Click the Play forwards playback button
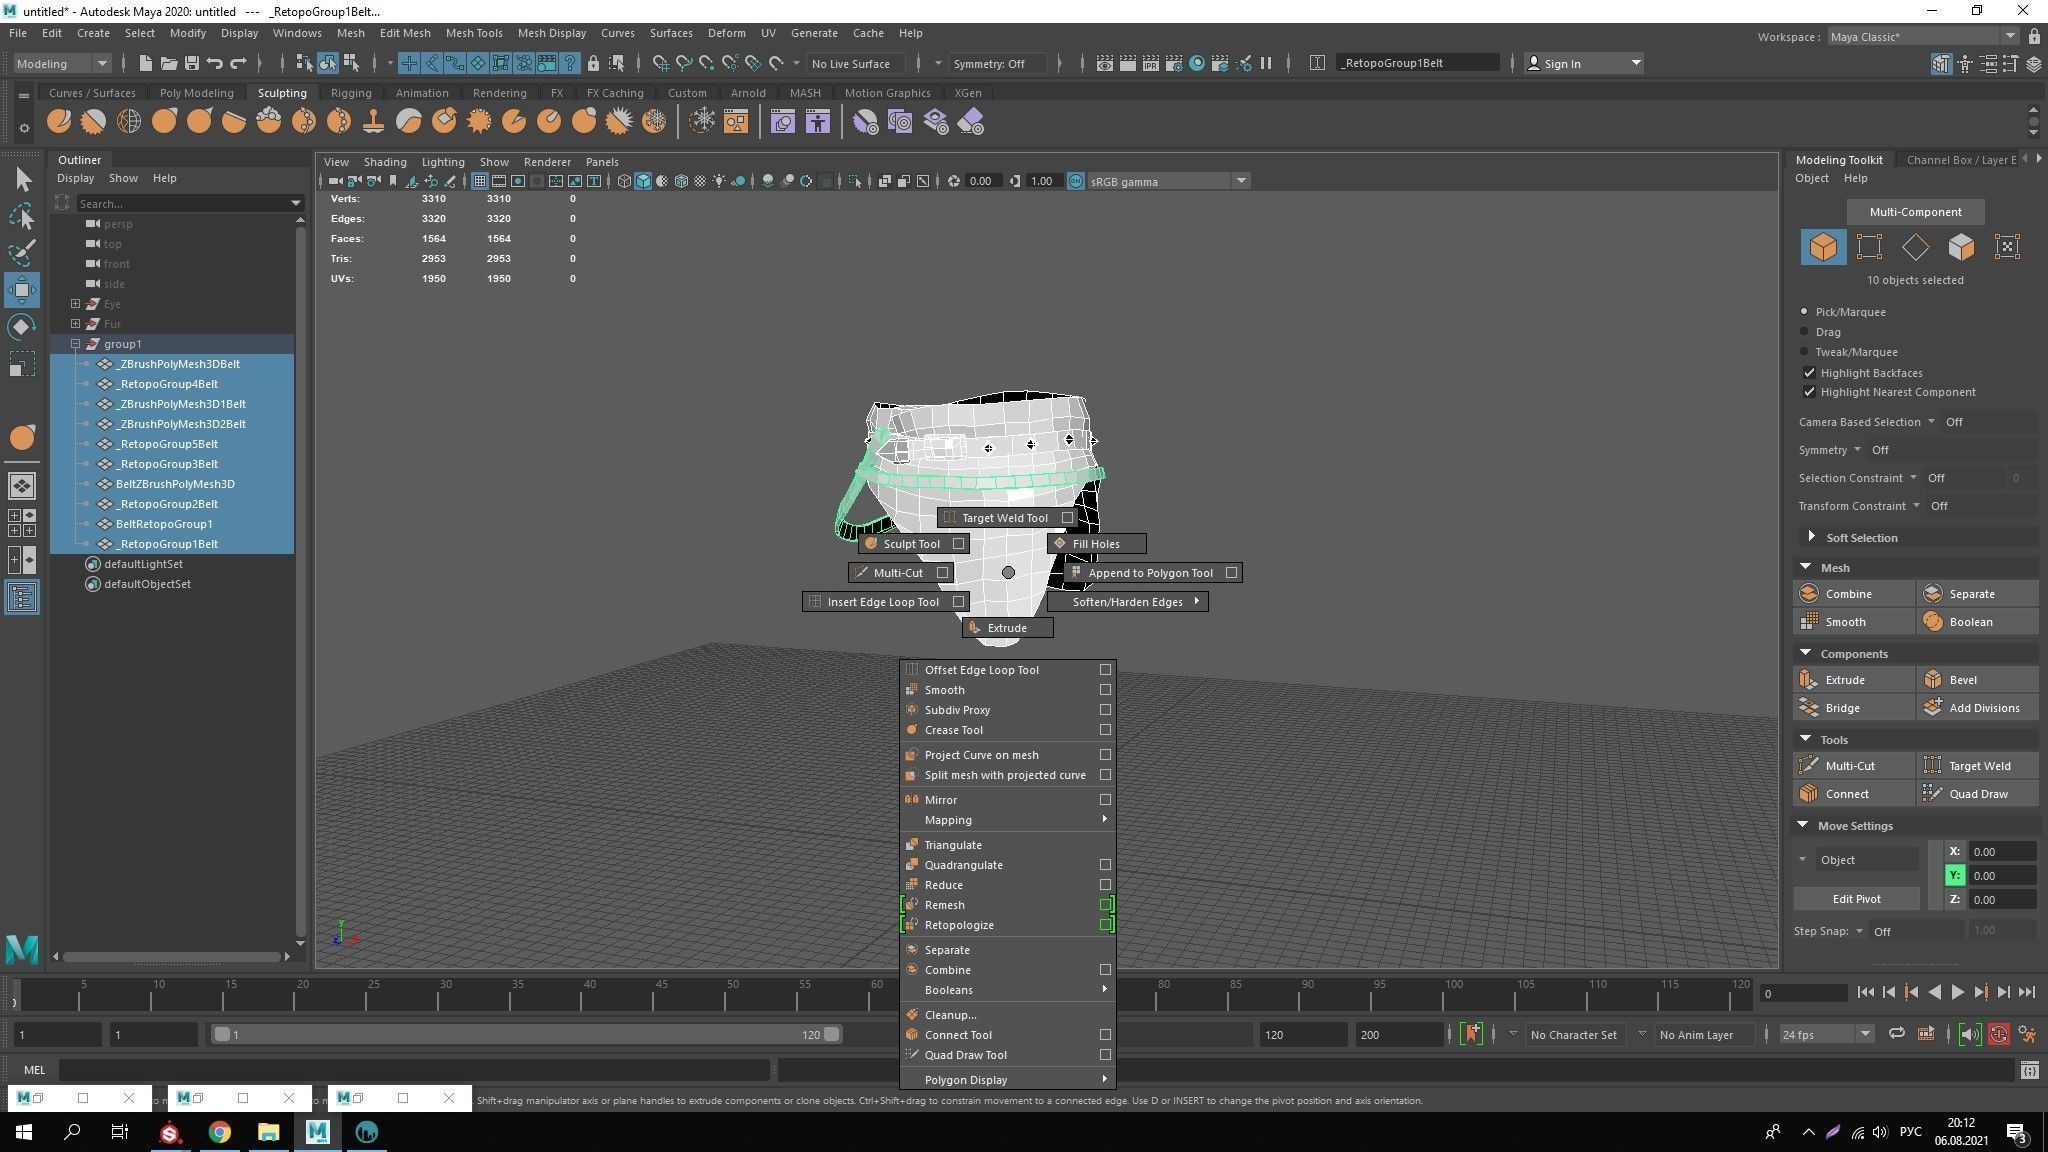2048x1152 pixels. click(x=1957, y=992)
